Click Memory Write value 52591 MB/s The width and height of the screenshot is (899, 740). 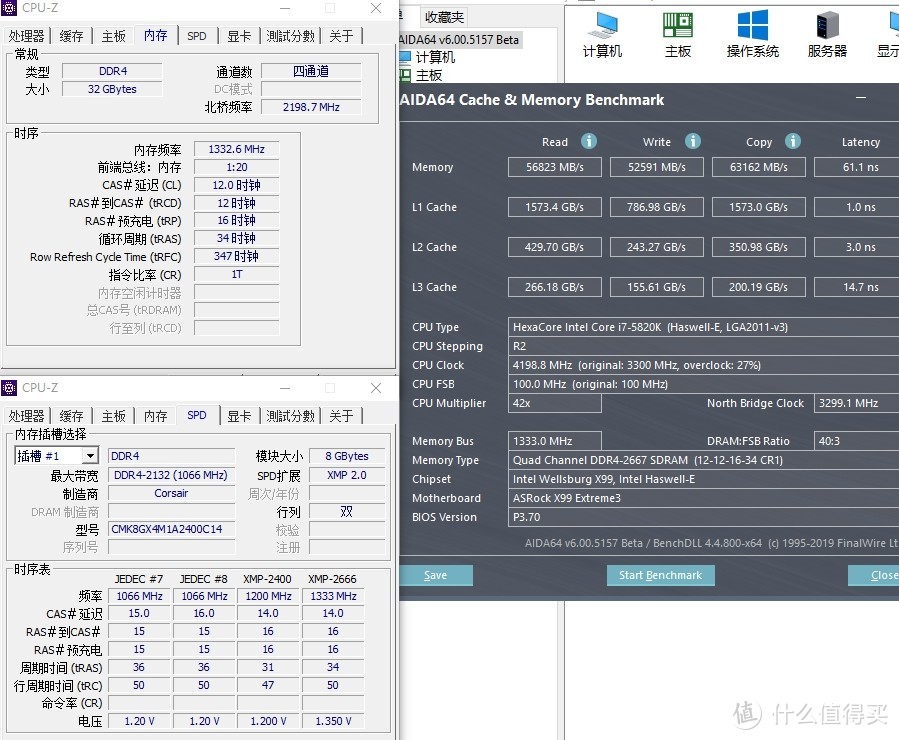(x=656, y=167)
